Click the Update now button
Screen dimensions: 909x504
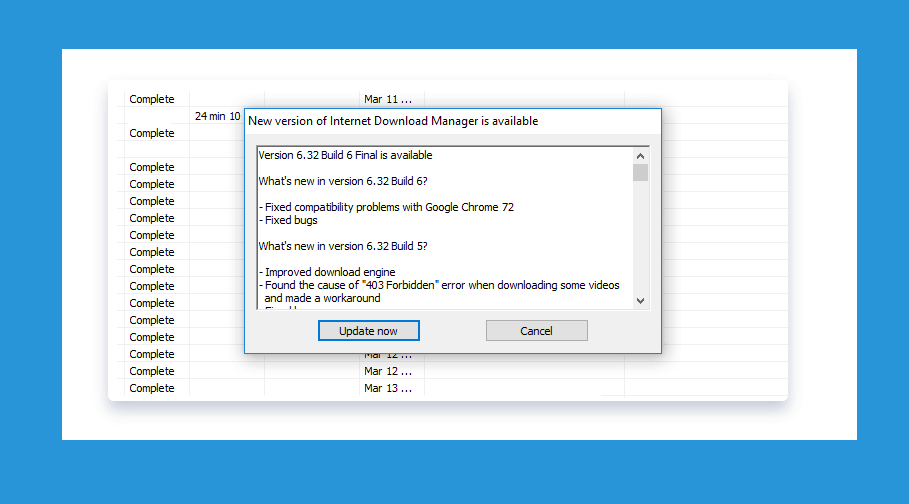tap(369, 331)
